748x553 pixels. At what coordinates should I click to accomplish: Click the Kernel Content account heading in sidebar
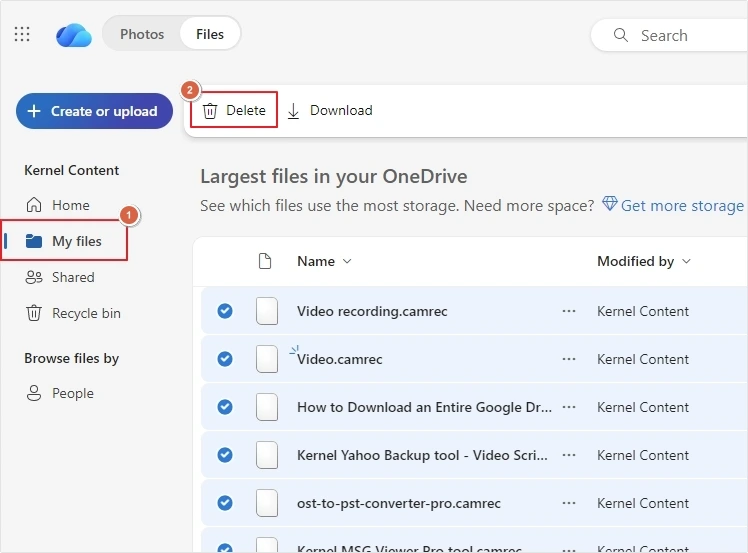coord(72,170)
